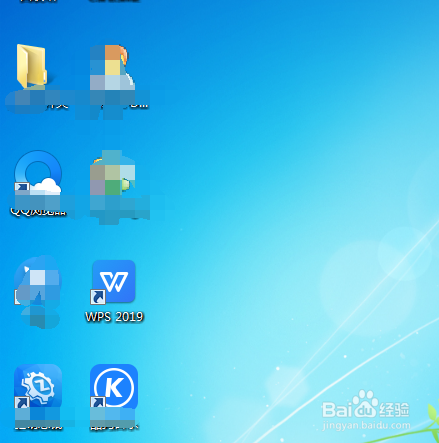
Task: Select the pixelated shortcut left of WPS
Action: click(38, 282)
